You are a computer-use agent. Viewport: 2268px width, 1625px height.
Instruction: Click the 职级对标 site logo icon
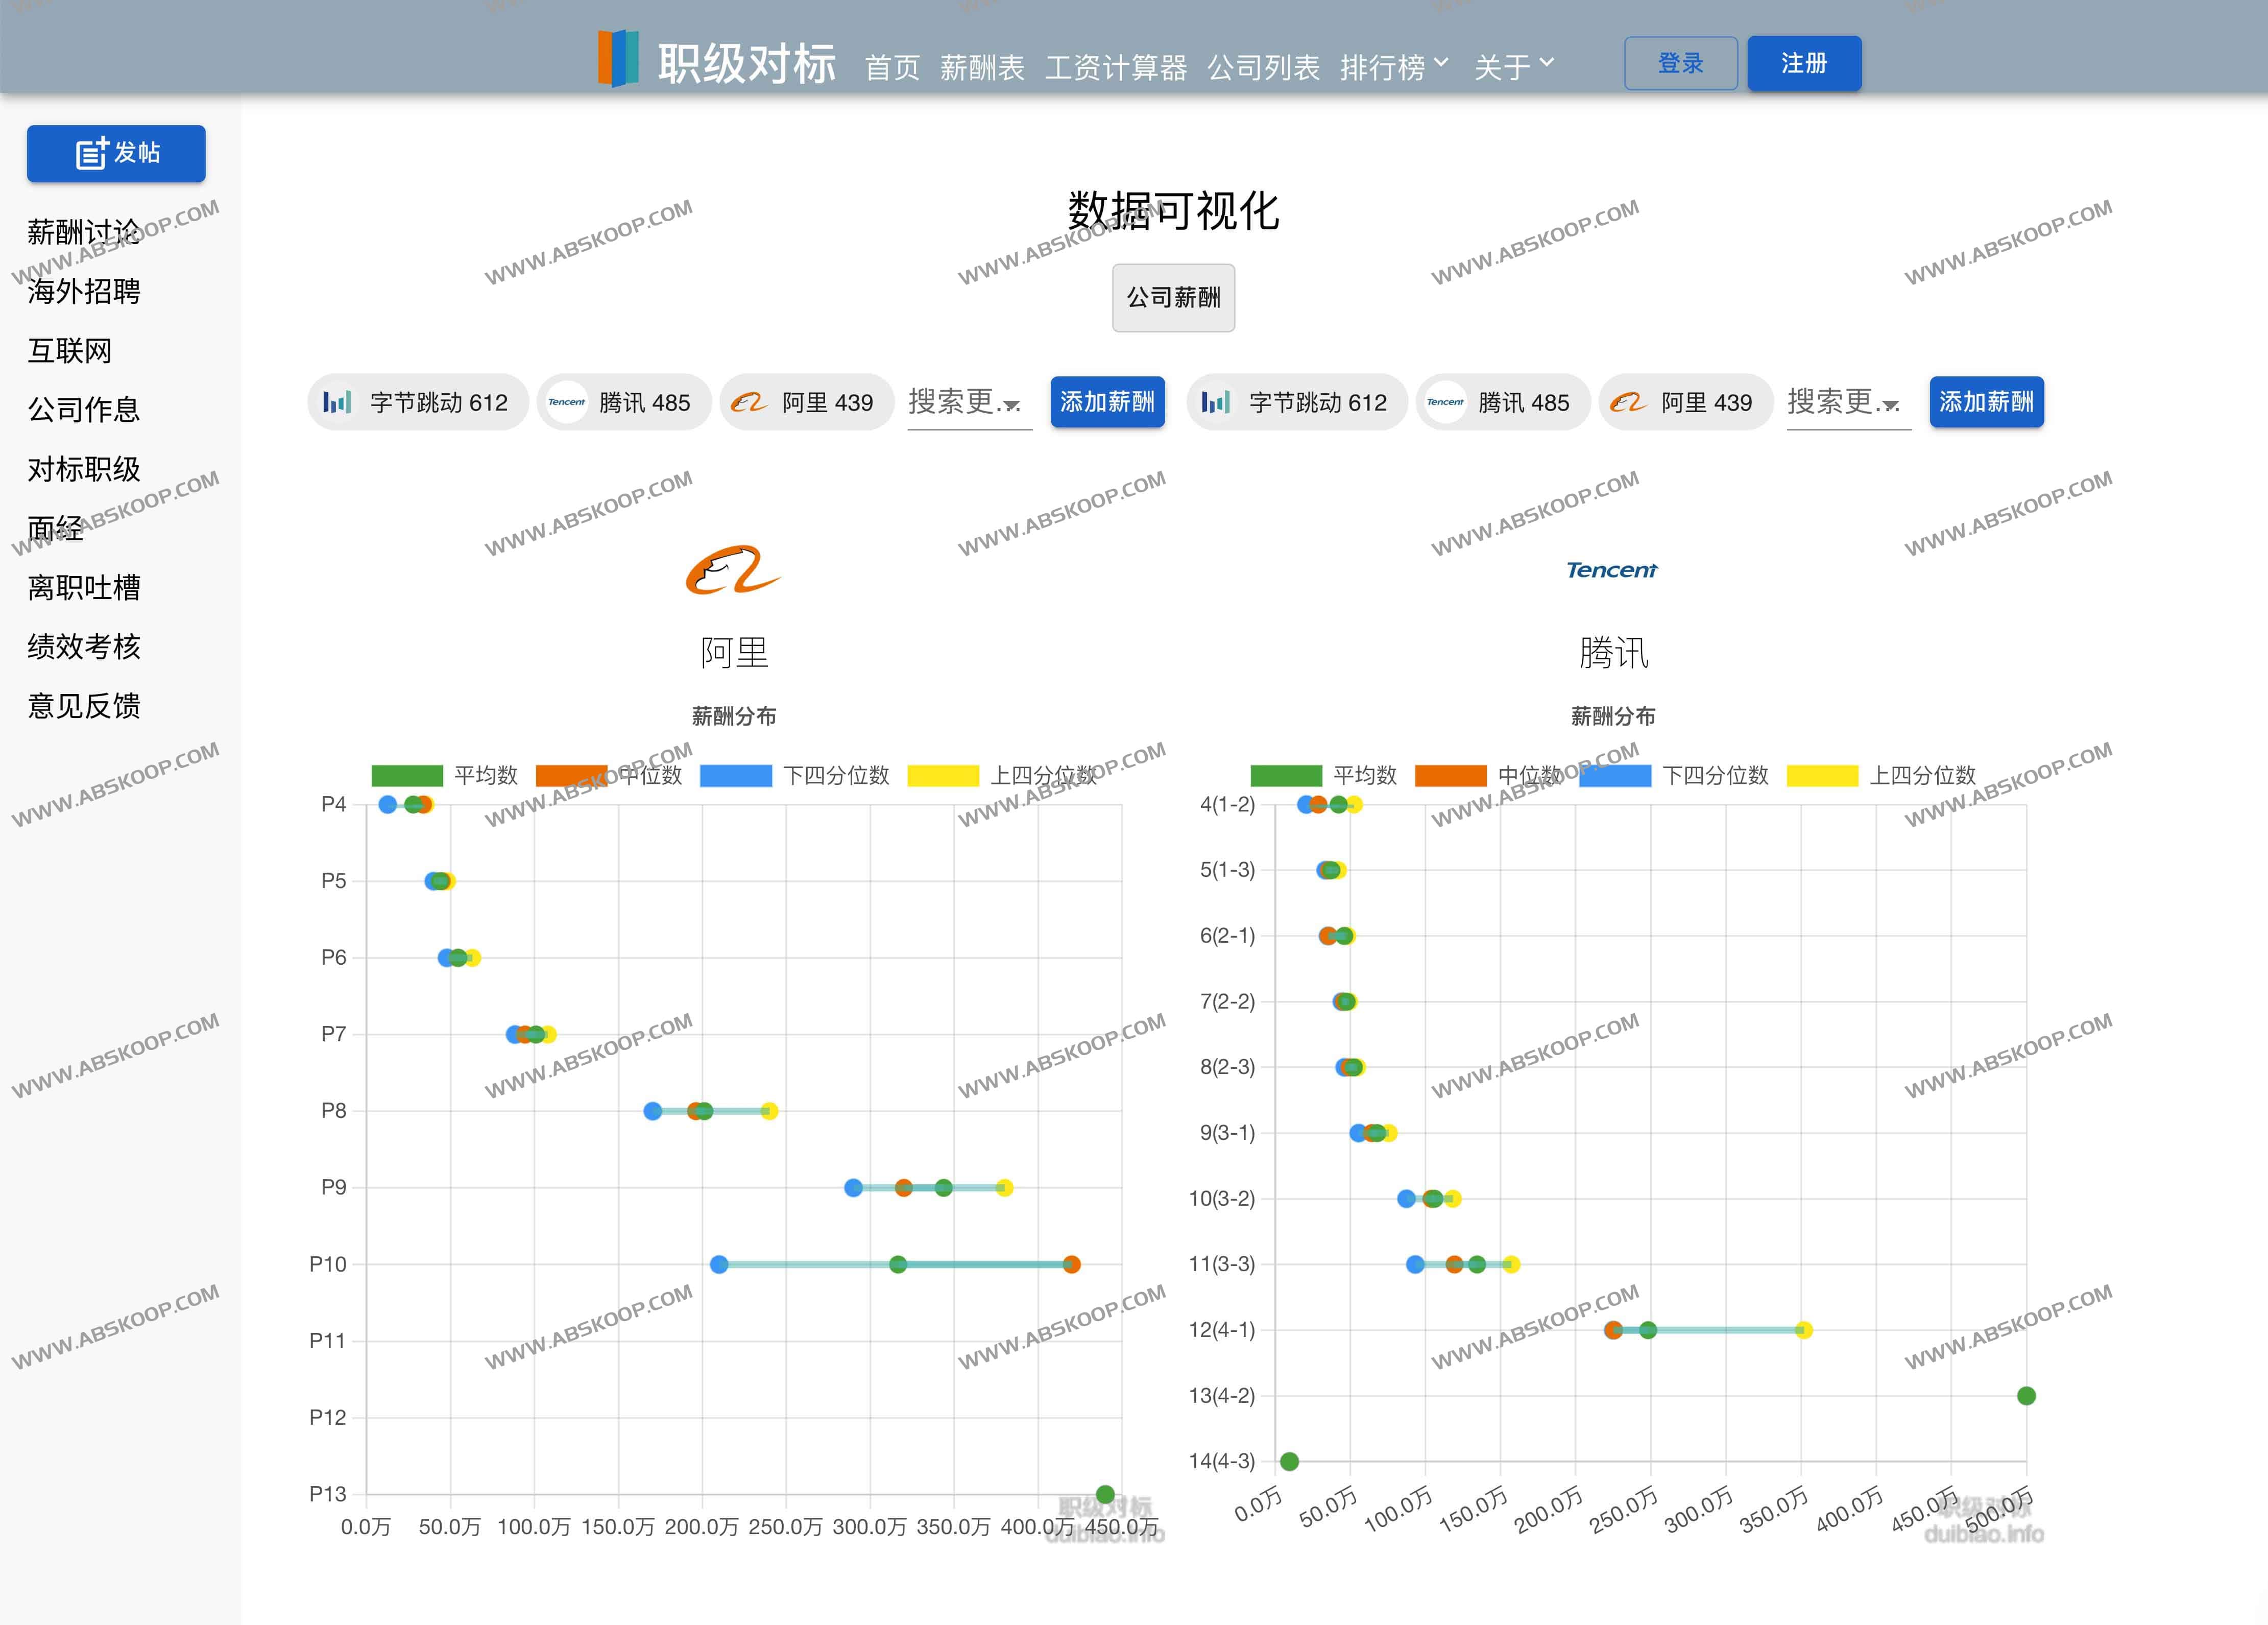(x=618, y=59)
